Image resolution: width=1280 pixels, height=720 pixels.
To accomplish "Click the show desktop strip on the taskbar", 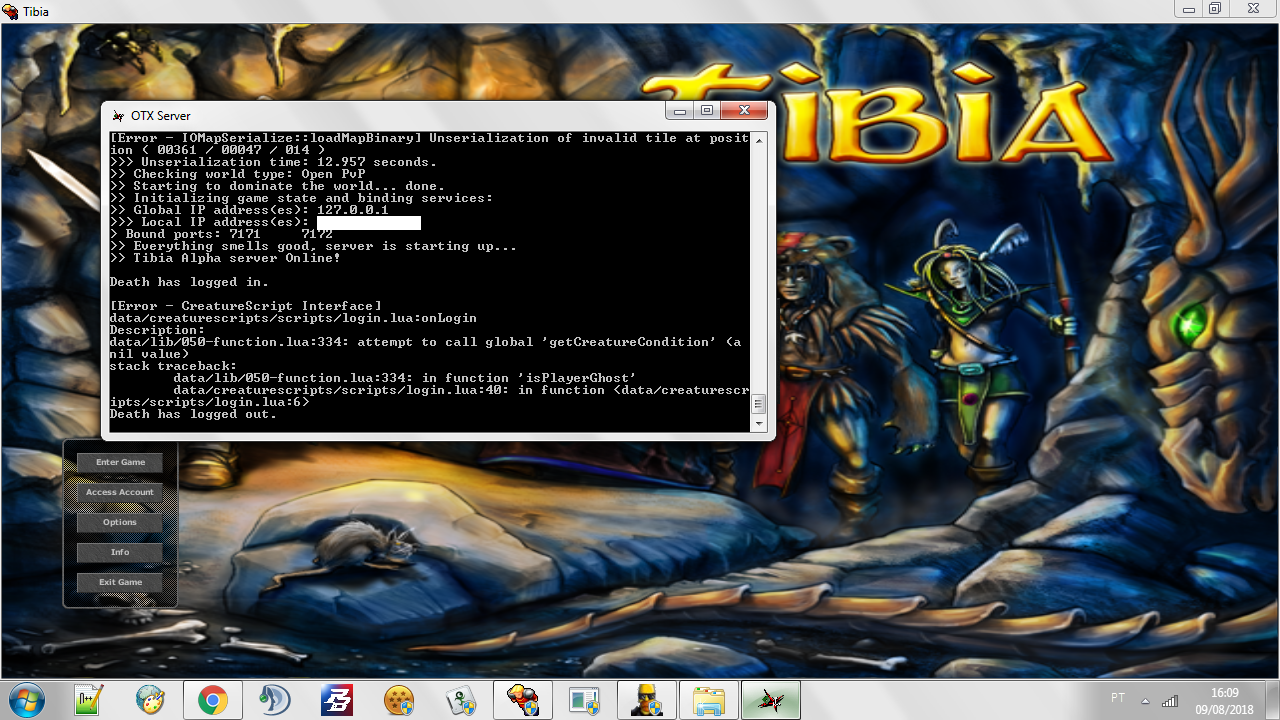I will click(x=1272, y=700).
